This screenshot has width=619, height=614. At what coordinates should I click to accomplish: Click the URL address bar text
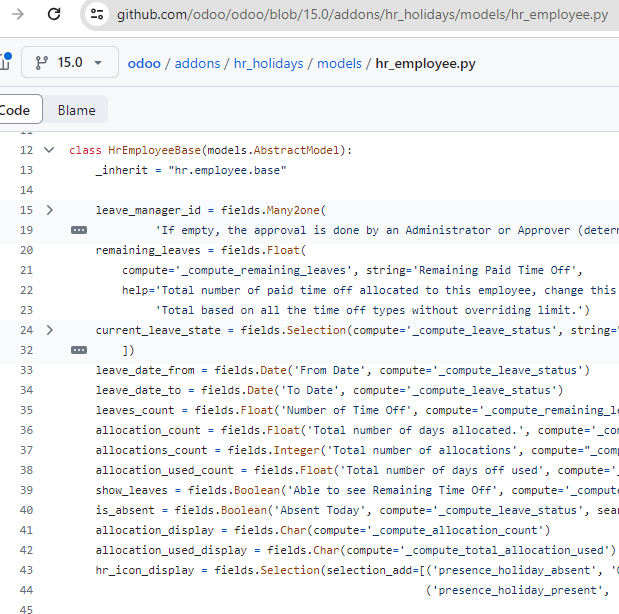point(362,15)
